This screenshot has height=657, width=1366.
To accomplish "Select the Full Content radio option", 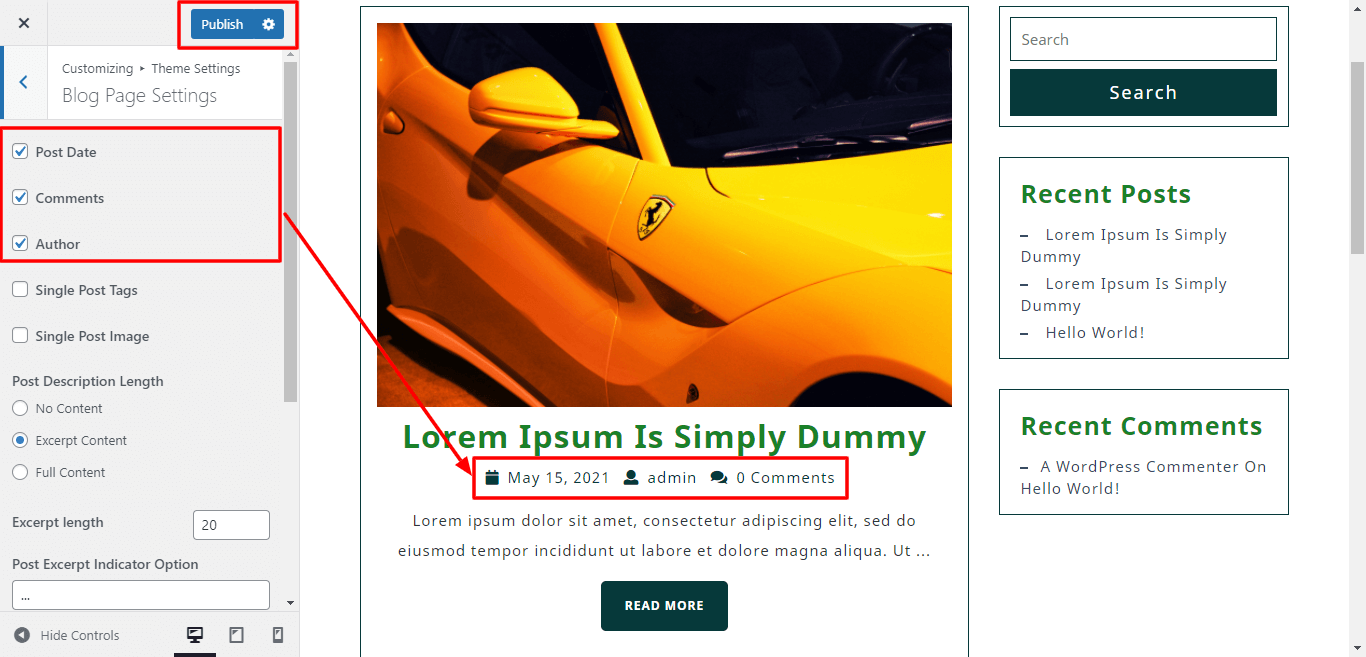I will pos(20,472).
